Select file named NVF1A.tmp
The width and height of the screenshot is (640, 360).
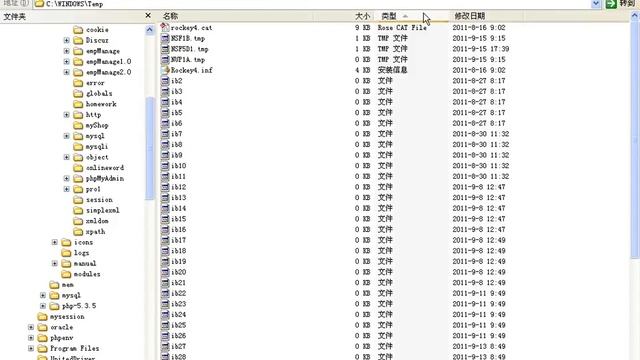click(x=188, y=59)
